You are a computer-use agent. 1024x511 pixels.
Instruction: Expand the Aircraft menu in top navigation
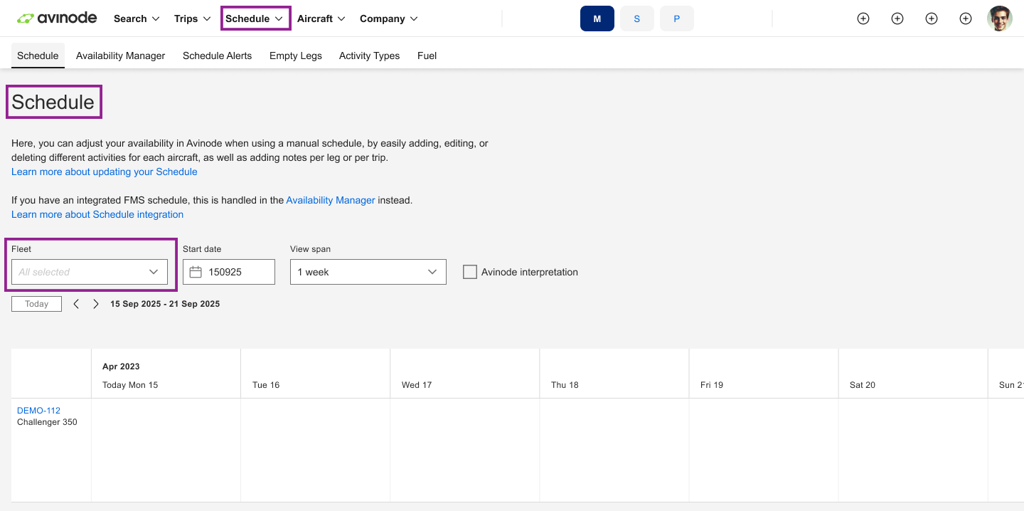321,19
